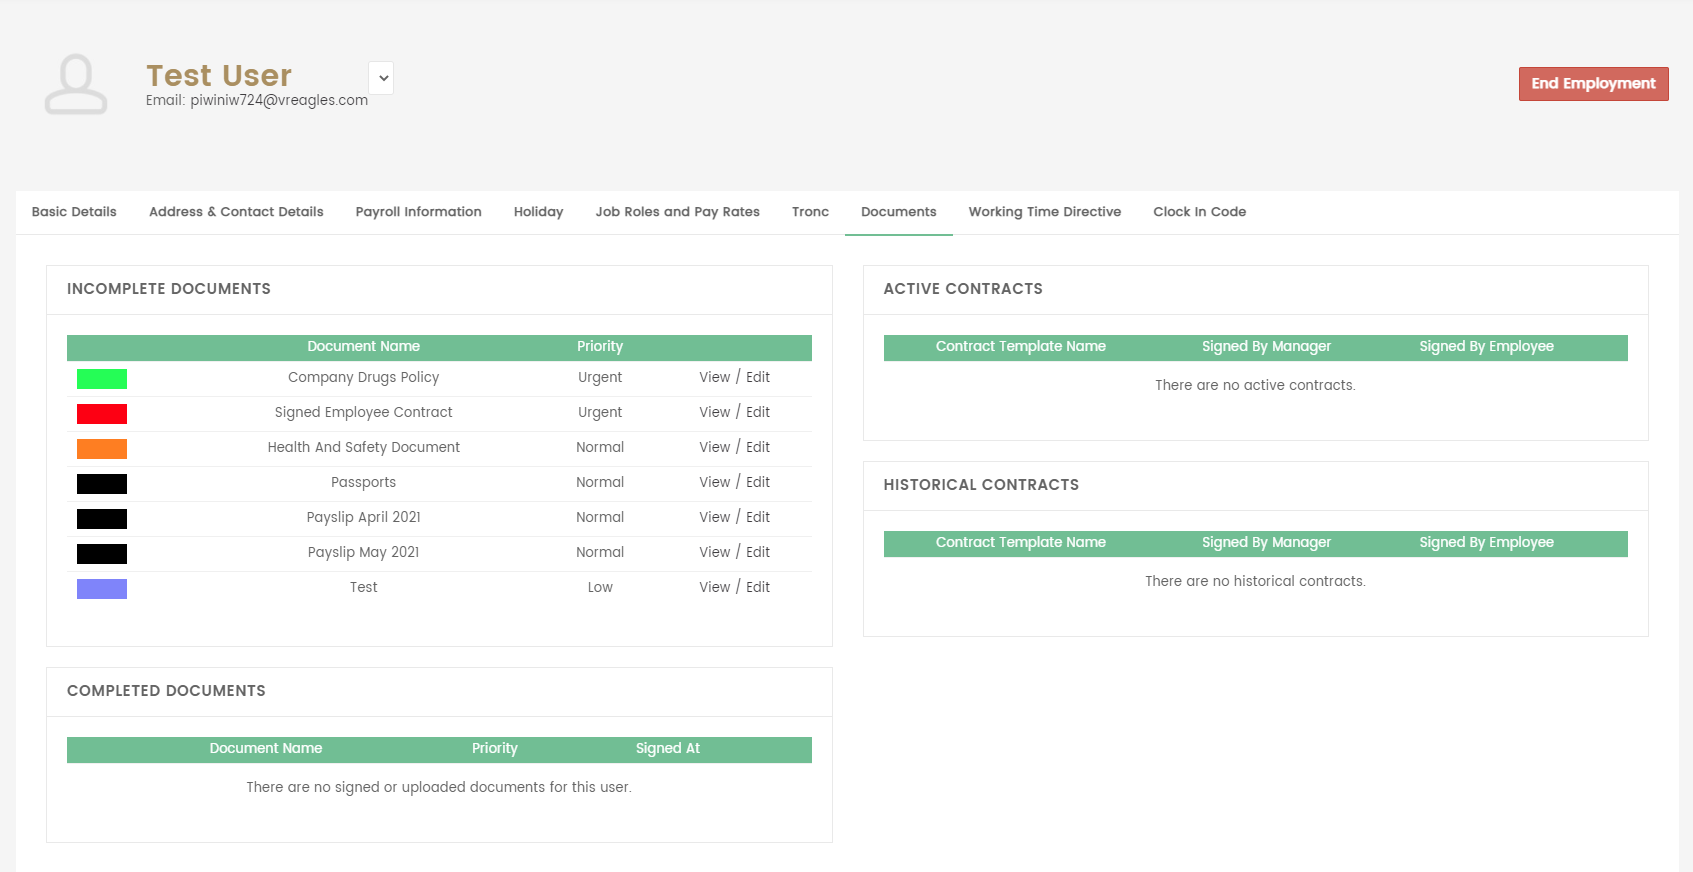Open the Tronc tab
The width and height of the screenshot is (1693, 872).
pos(810,212)
